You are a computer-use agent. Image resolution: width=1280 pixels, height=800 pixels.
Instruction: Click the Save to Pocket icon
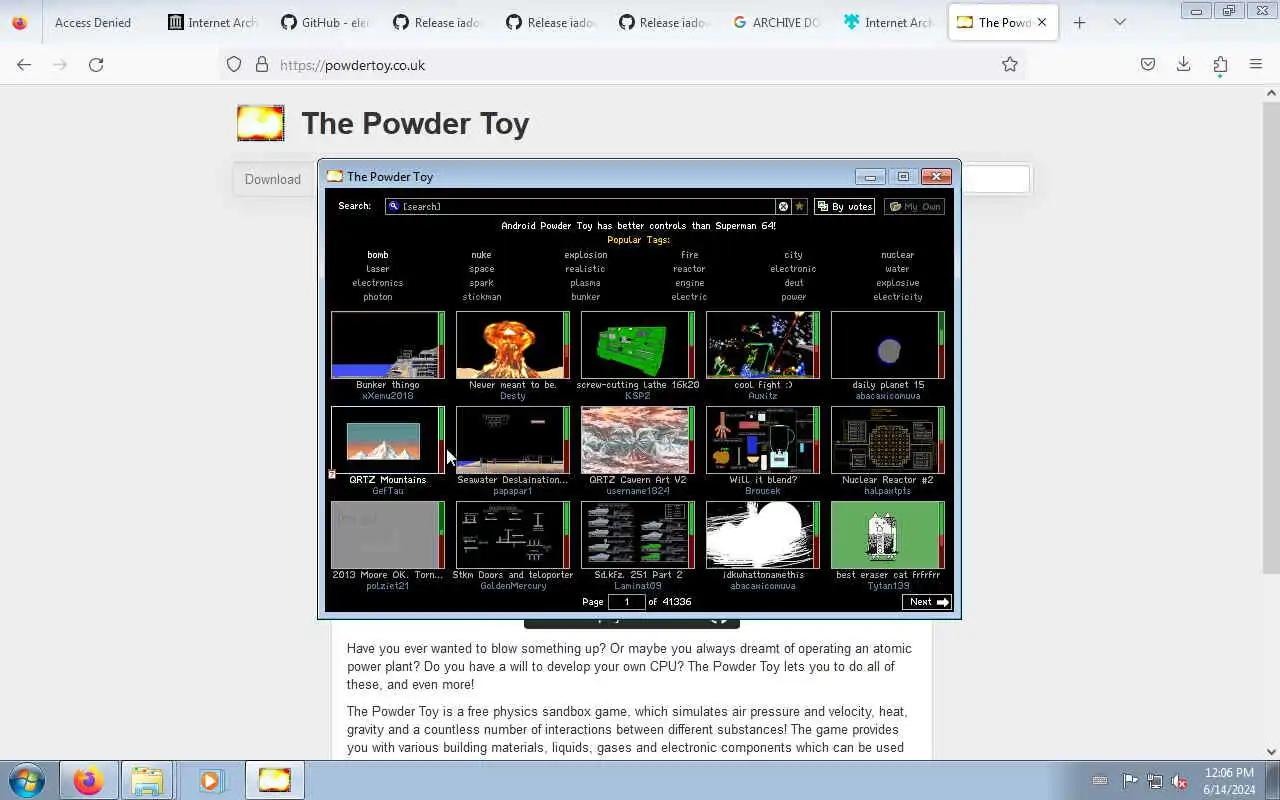coord(1148,64)
